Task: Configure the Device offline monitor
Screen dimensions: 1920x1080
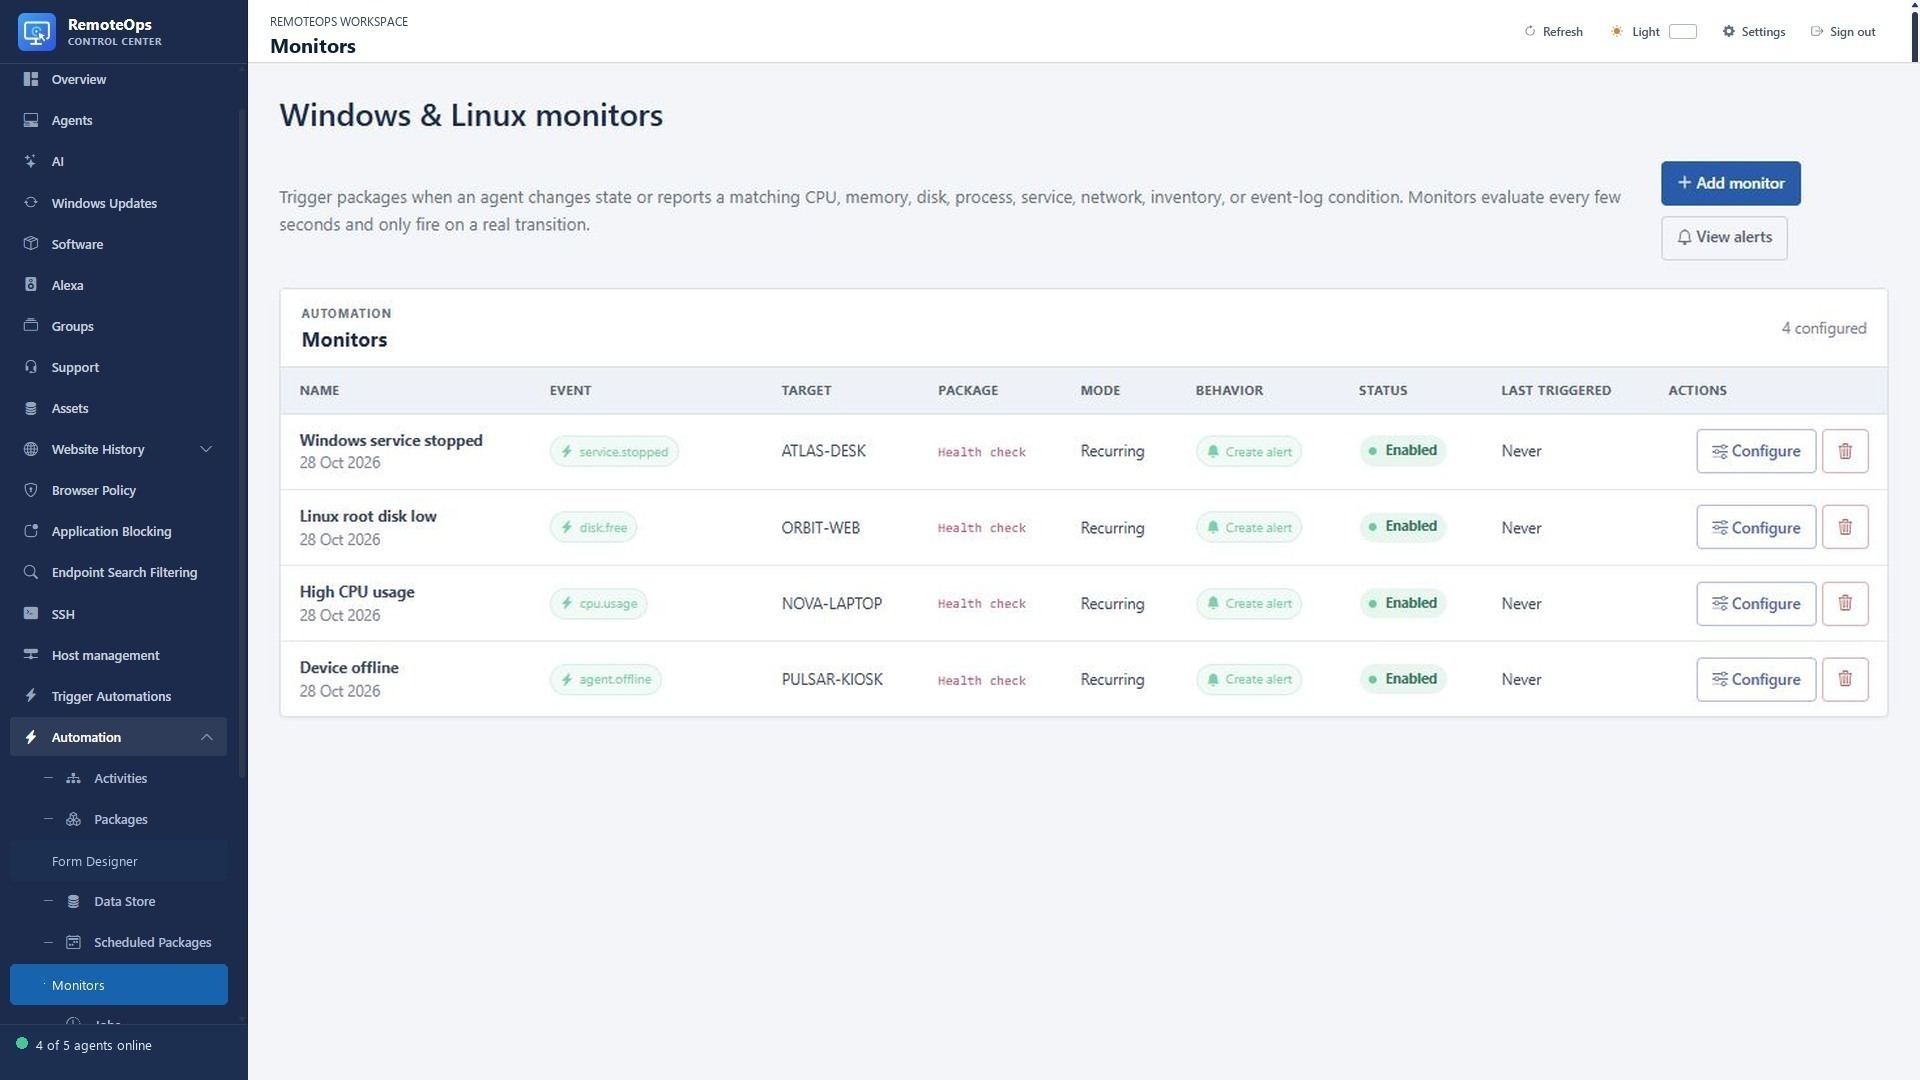Action: [1756, 680]
